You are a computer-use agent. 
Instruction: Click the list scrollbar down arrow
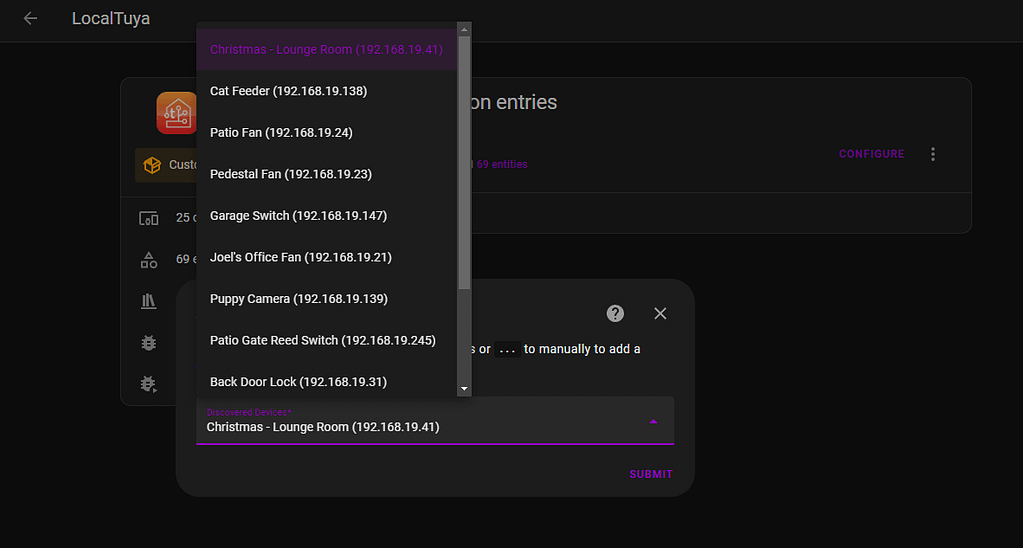pyautogui.click(x=464, y=388)
